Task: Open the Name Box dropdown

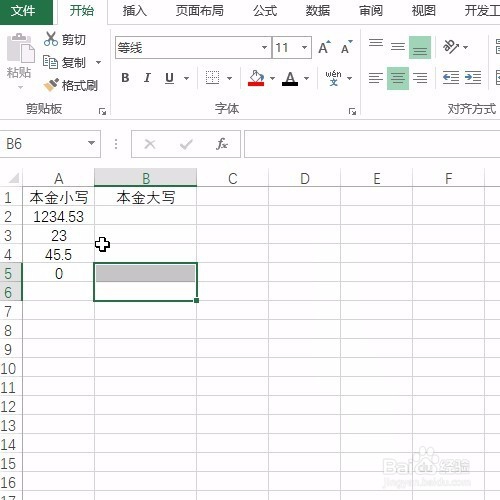Action: pos(91,143)
